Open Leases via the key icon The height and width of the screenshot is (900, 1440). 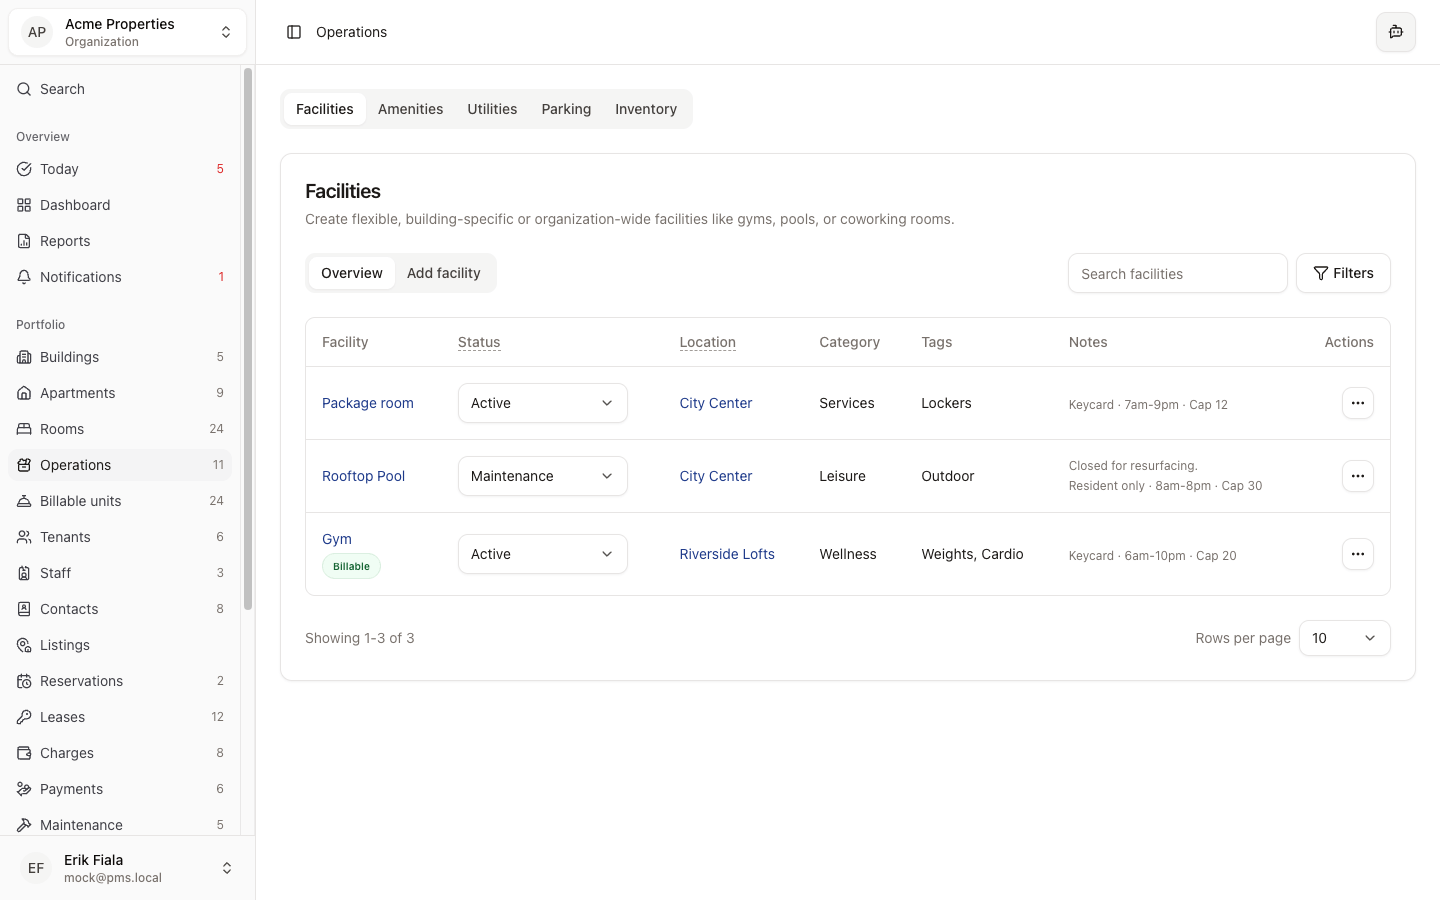pyautogui.click(x=24, y=717)
